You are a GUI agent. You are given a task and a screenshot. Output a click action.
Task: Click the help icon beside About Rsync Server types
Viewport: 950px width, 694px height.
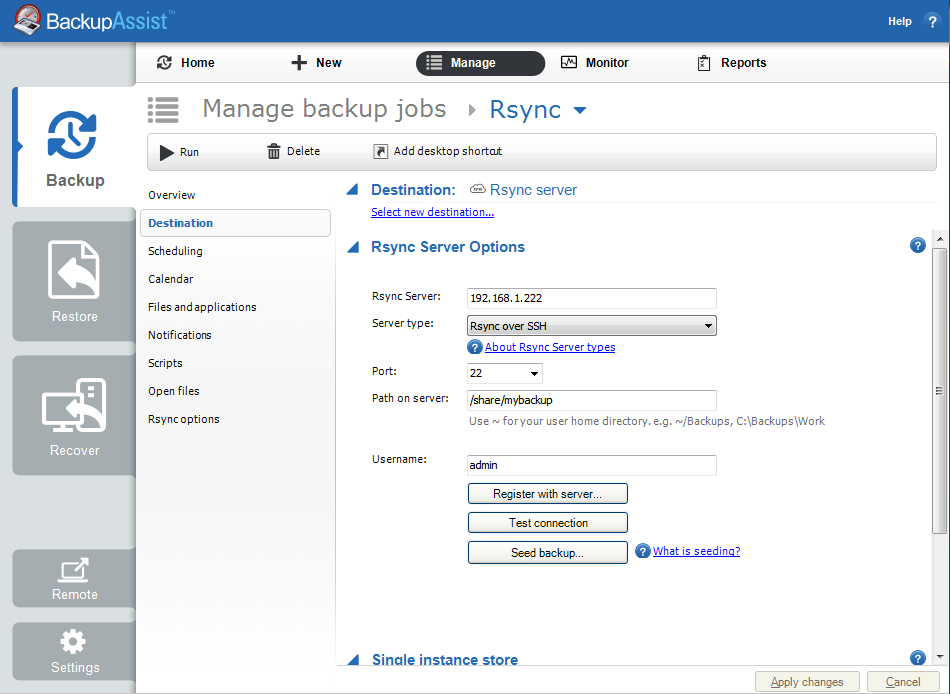point(474,347)
